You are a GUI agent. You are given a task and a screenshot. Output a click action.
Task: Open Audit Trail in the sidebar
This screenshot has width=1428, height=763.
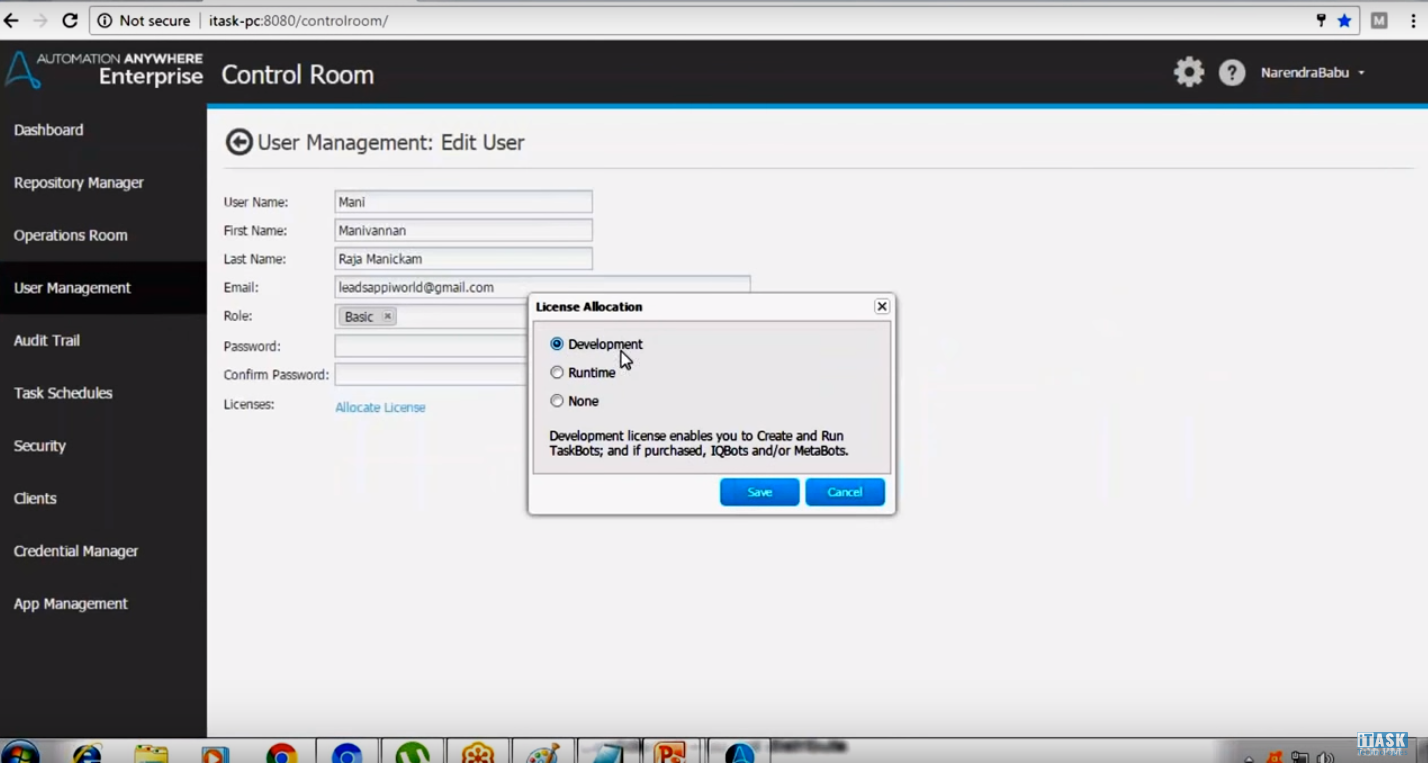click(x=47, y=341)
